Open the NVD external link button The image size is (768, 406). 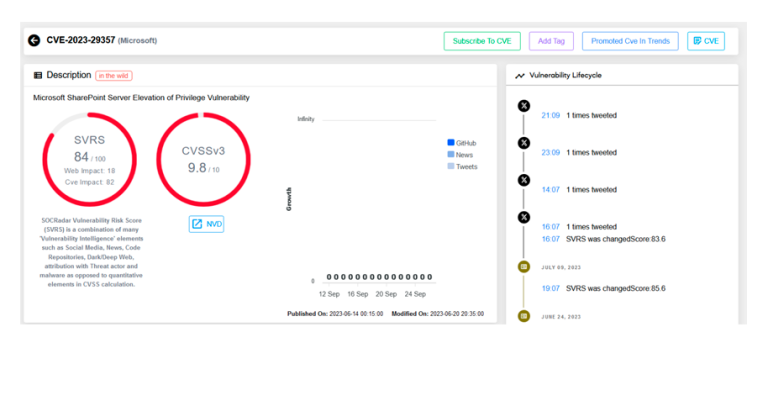tap(206, 224)
